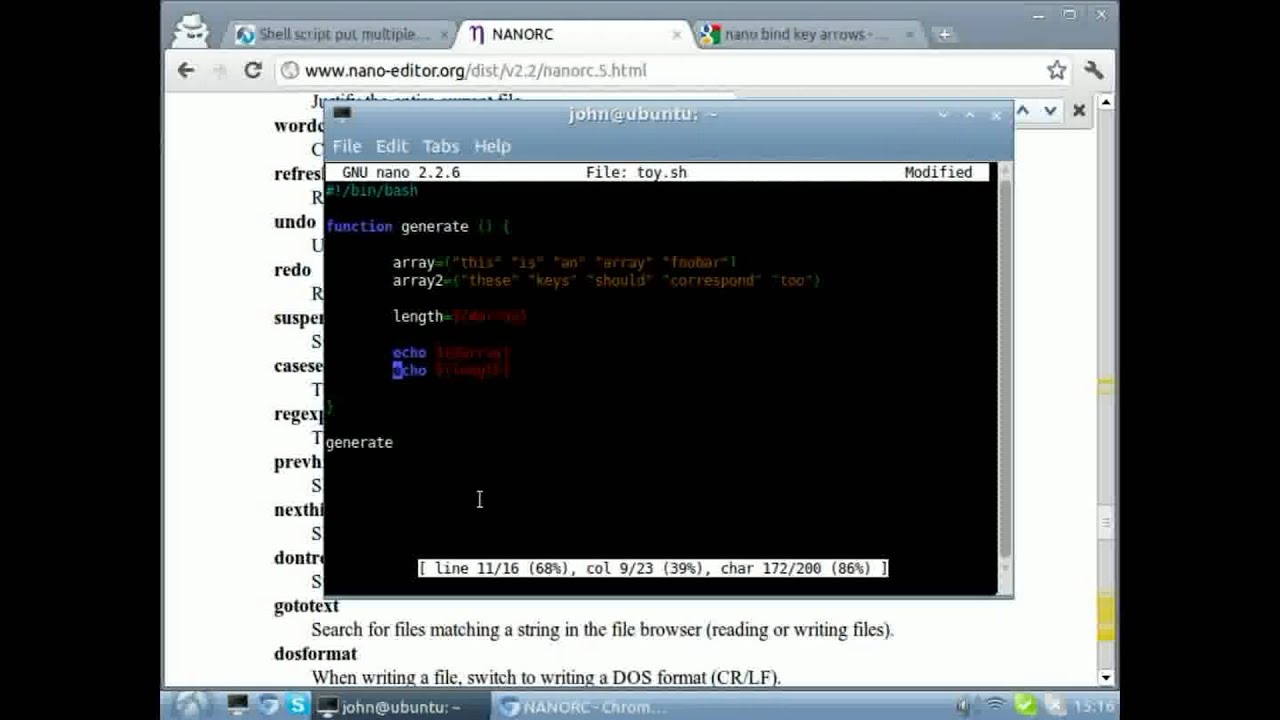Screen dimensions: 1280x720
Task: Switch to NANORC Chrome taskbar button
Action: (x=585, y=707)
